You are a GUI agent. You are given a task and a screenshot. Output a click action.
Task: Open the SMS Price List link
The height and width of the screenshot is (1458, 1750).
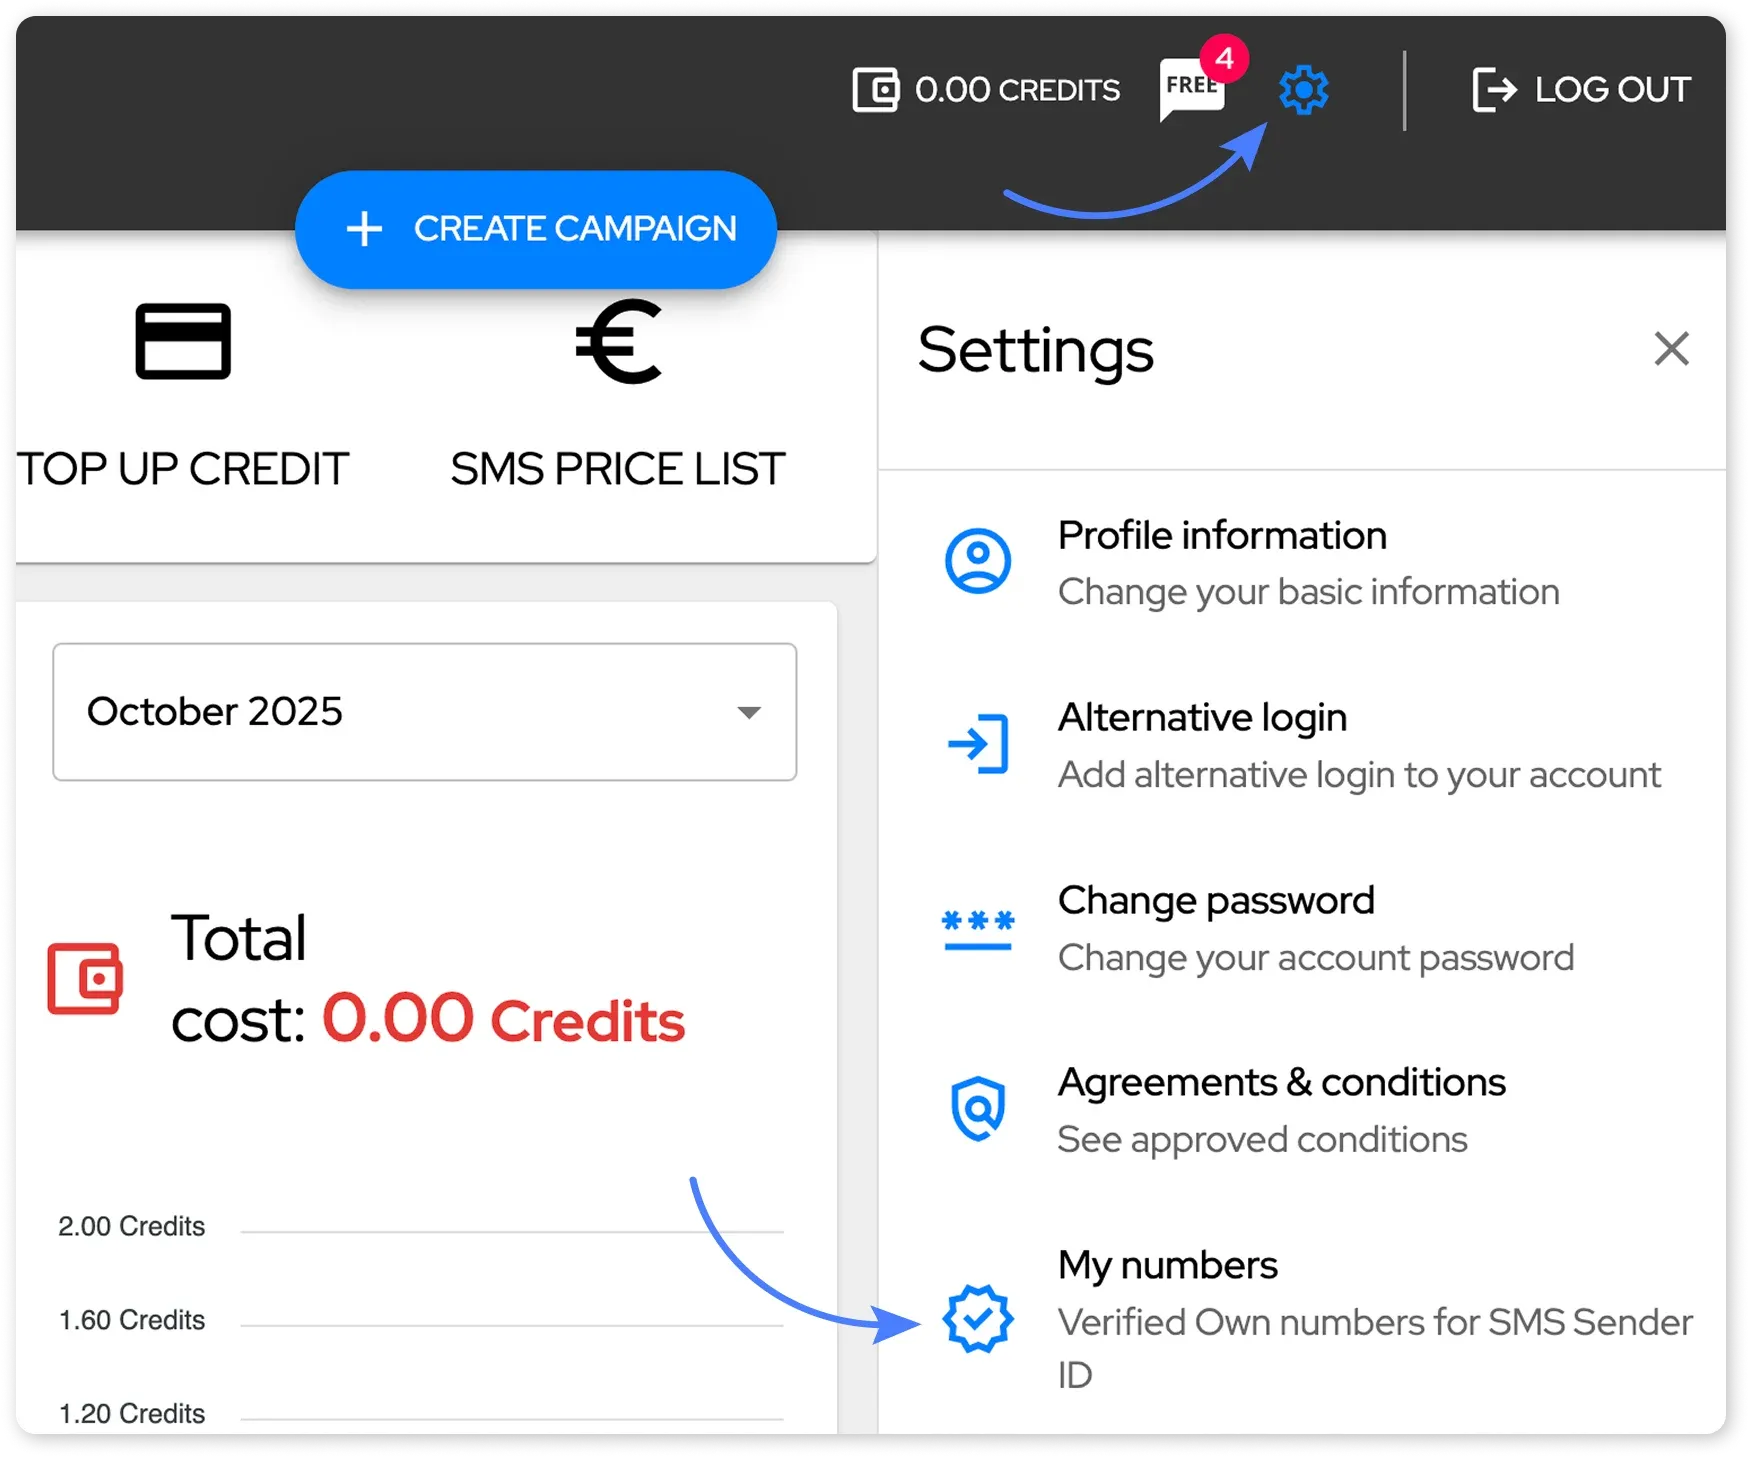coord(618,469)
